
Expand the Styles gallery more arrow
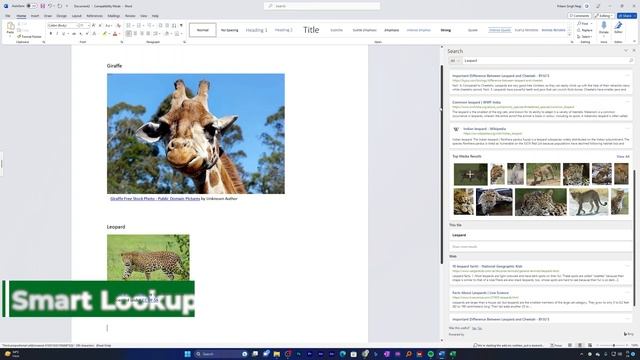(x=570, y=36)
